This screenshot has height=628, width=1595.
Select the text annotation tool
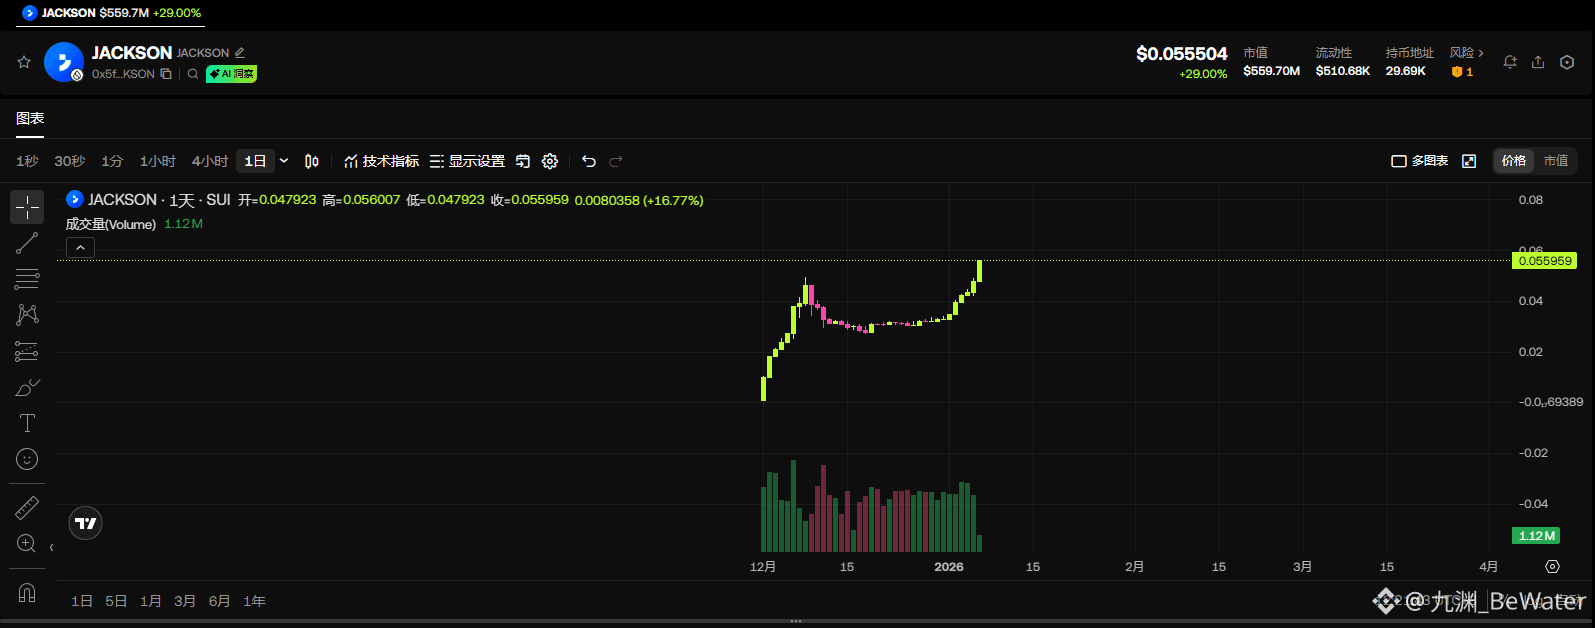point(27,423)
